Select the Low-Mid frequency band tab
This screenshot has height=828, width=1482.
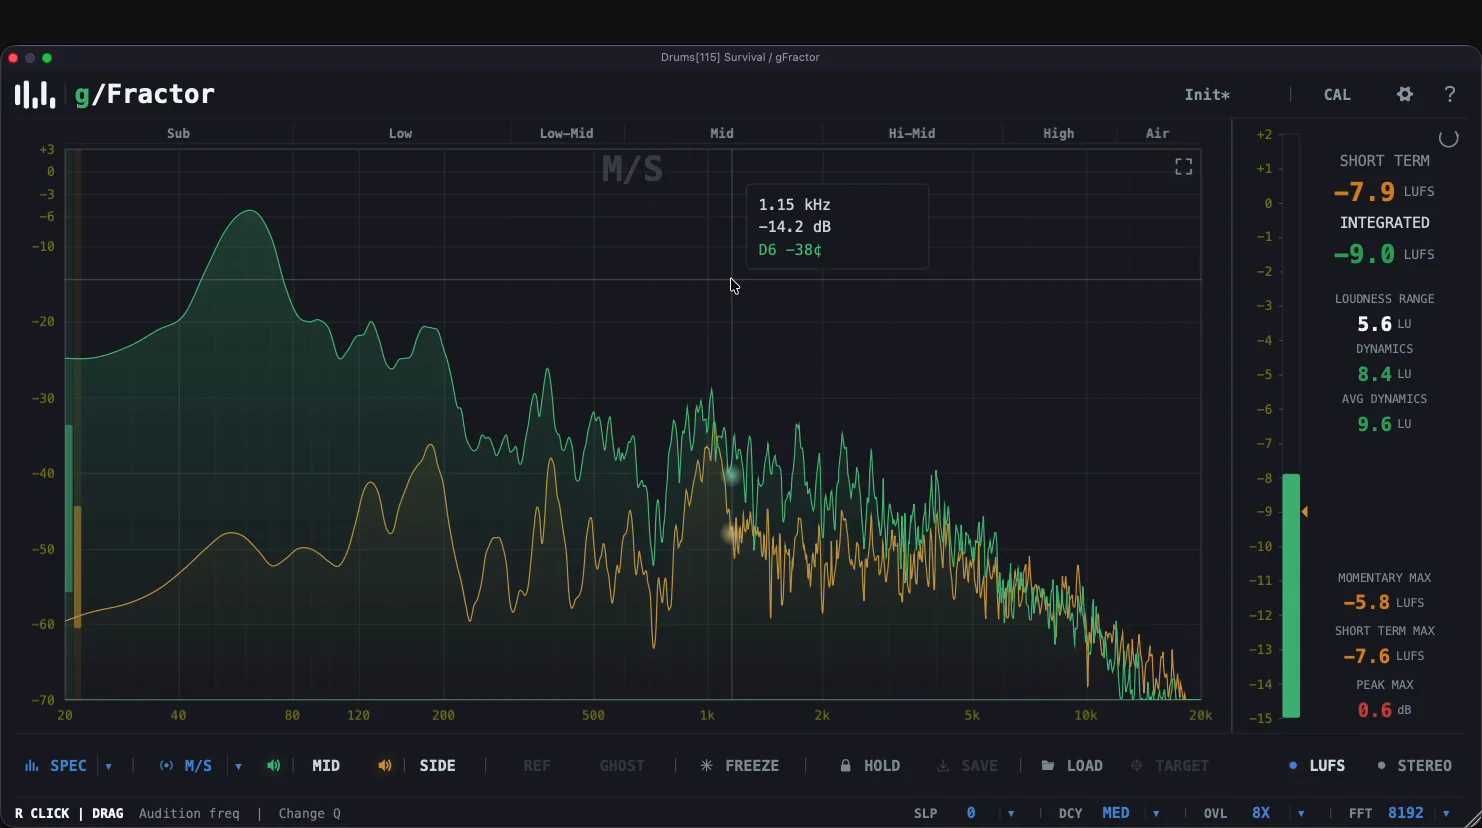(x=567, y=133)
